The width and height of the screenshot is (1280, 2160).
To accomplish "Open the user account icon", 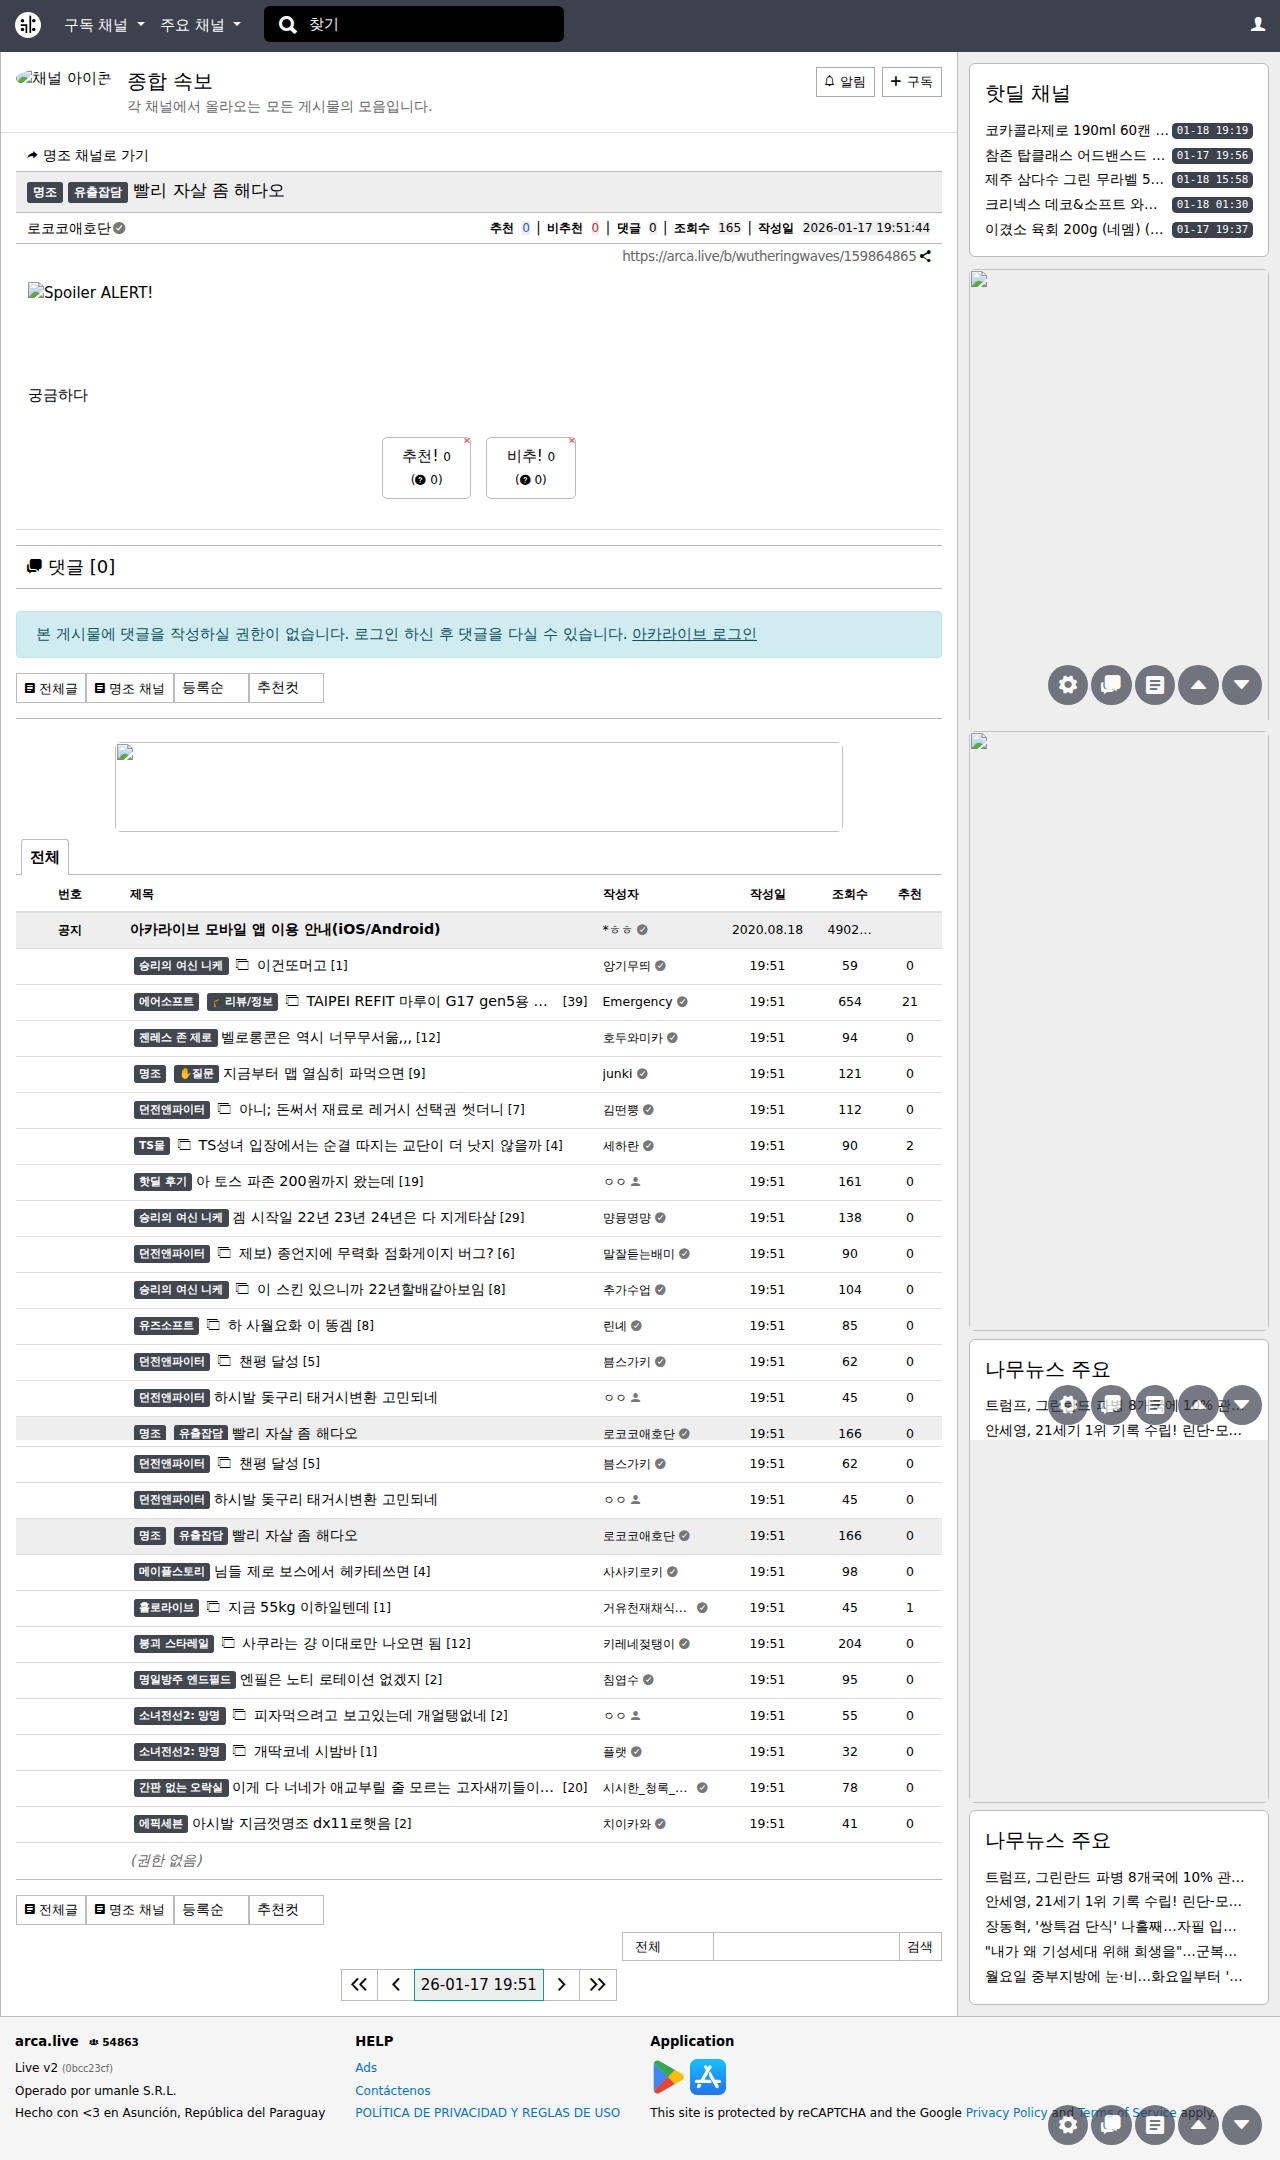I will pyautogui.click(x=1258, y=24).
